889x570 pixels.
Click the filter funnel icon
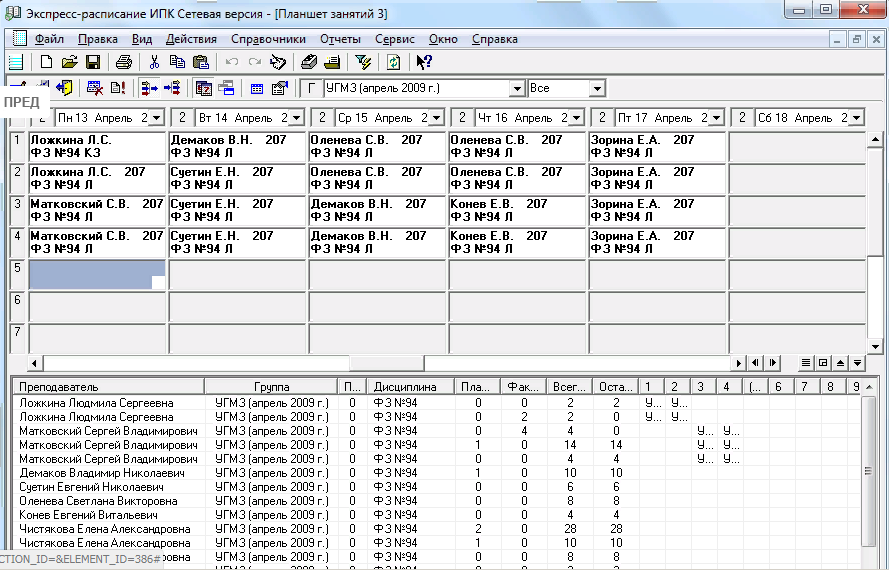click(x=363, y=63)
